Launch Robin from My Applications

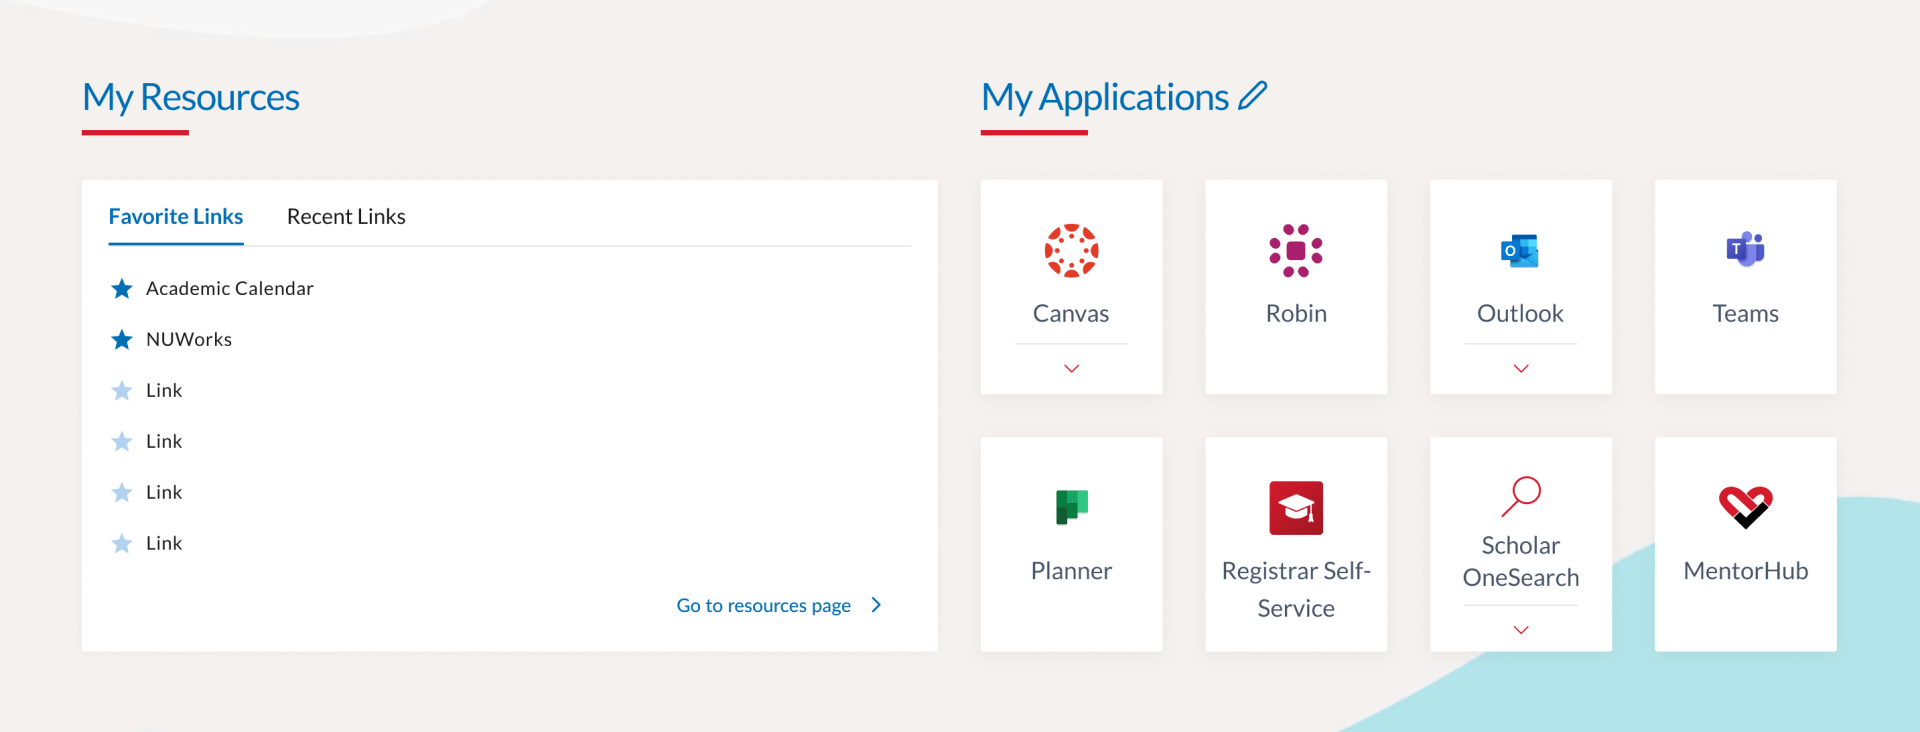click(1295, 250)
